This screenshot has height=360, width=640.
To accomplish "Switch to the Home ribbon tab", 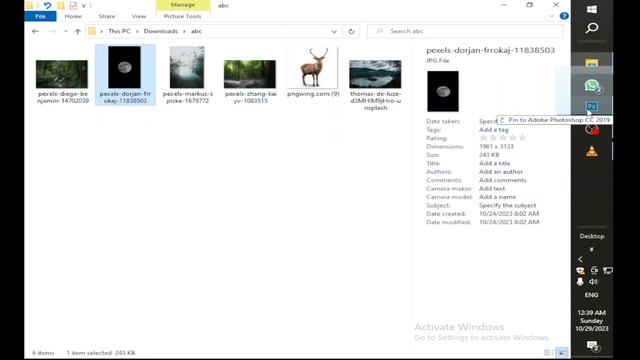I will tap(73, 16).
